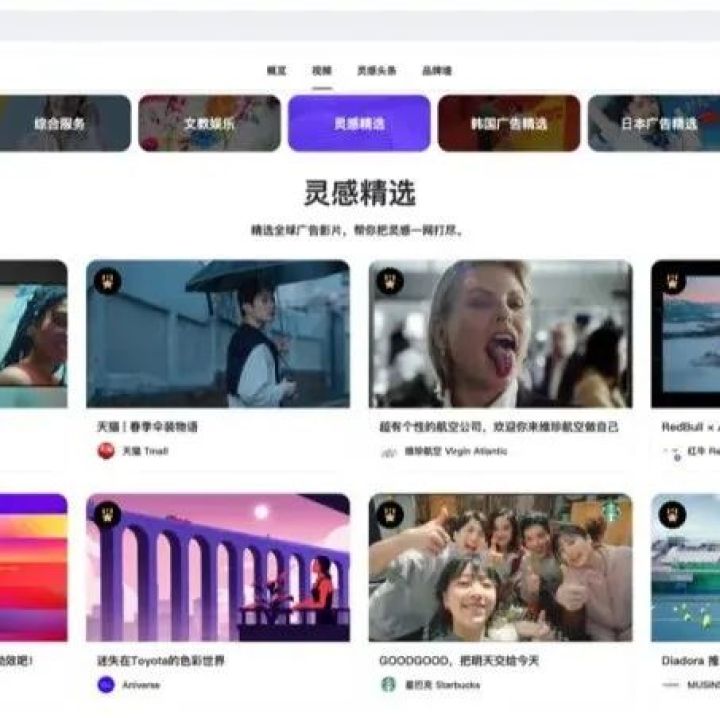This screenshot has width=720, height=718.
Task: Click the MUSIN brand name text
Action: [x=703, y=685]
